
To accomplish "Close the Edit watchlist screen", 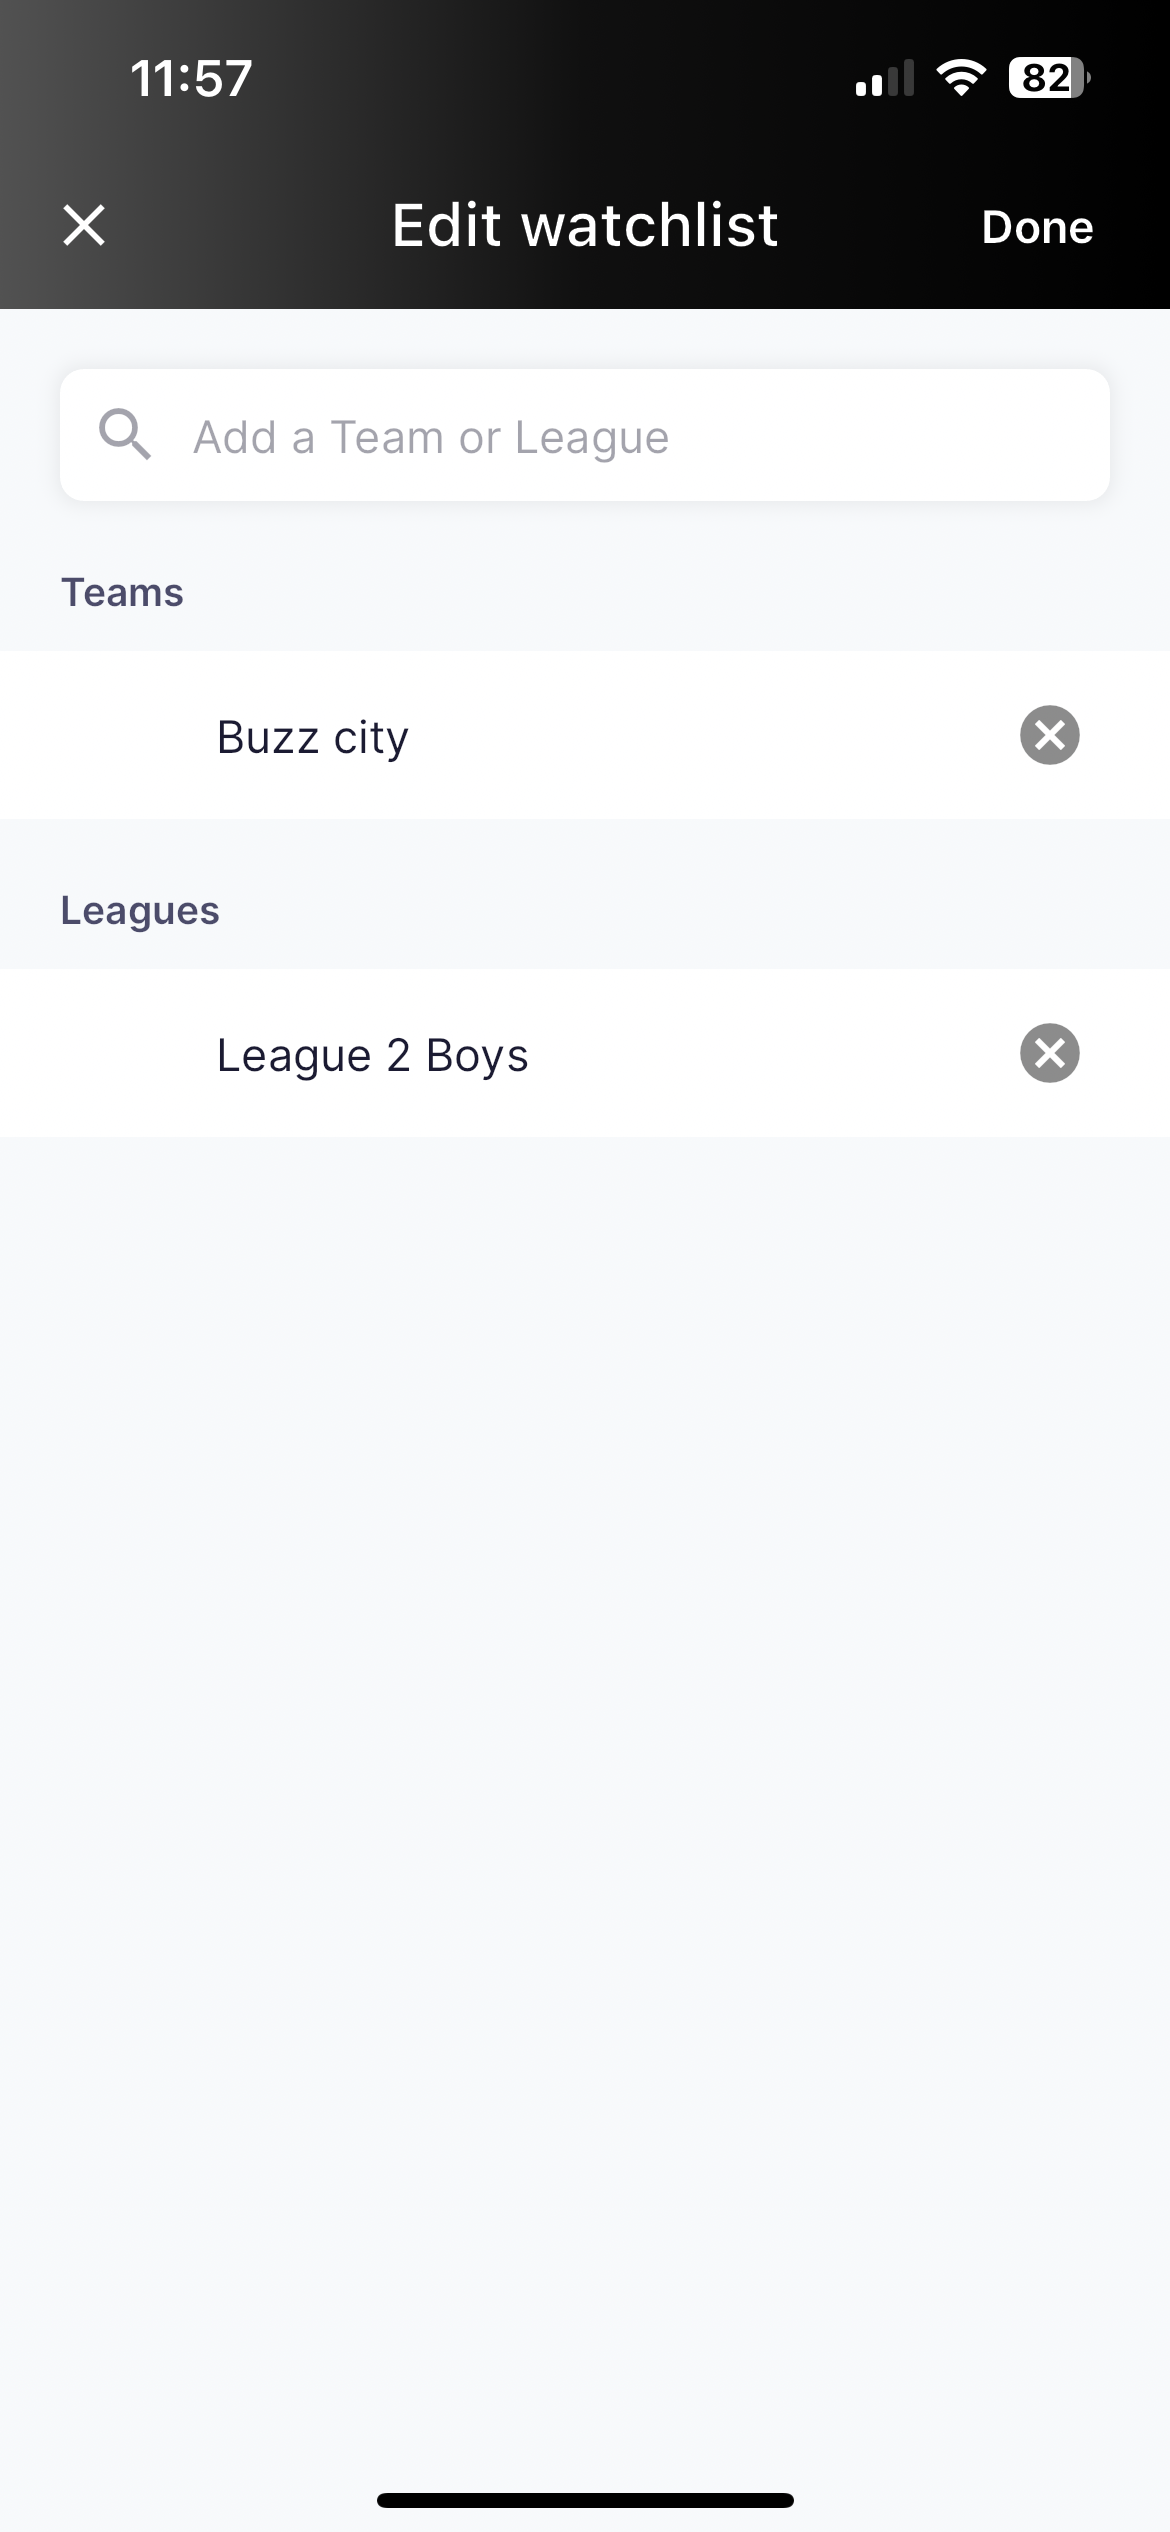I will click(x=84, y=225).
